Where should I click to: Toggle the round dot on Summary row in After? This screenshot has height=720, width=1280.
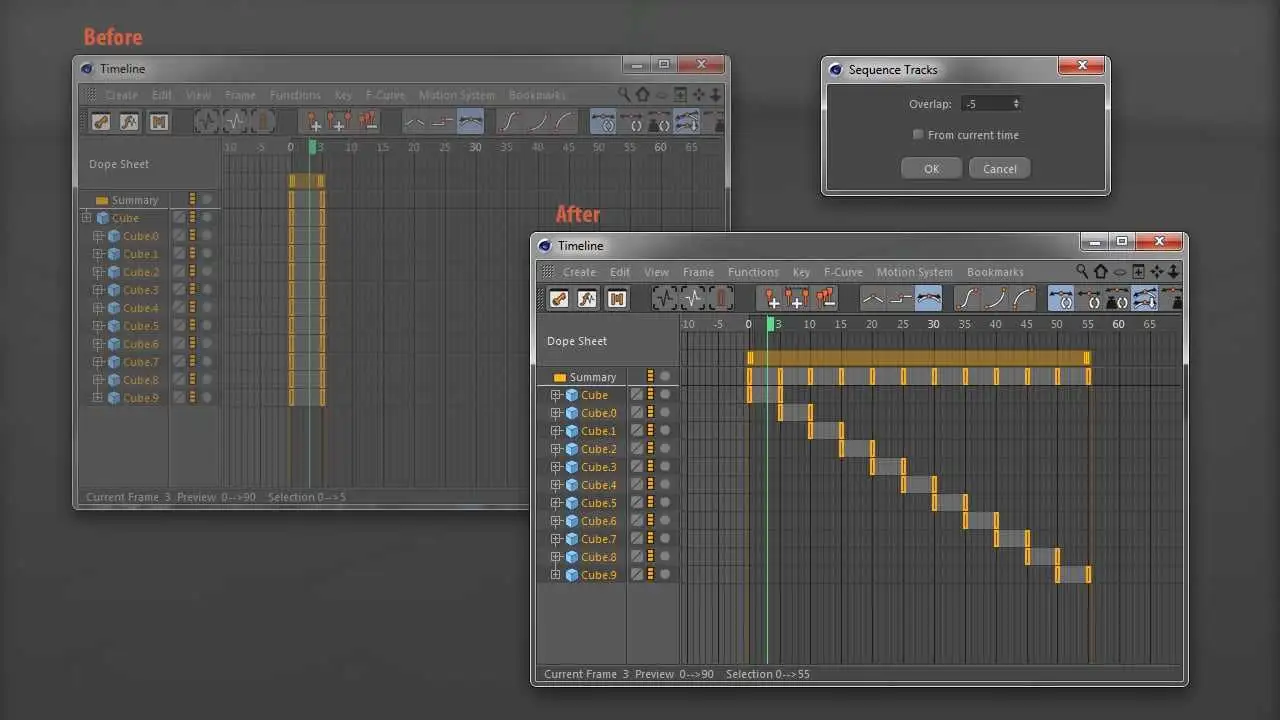[665, 377]
